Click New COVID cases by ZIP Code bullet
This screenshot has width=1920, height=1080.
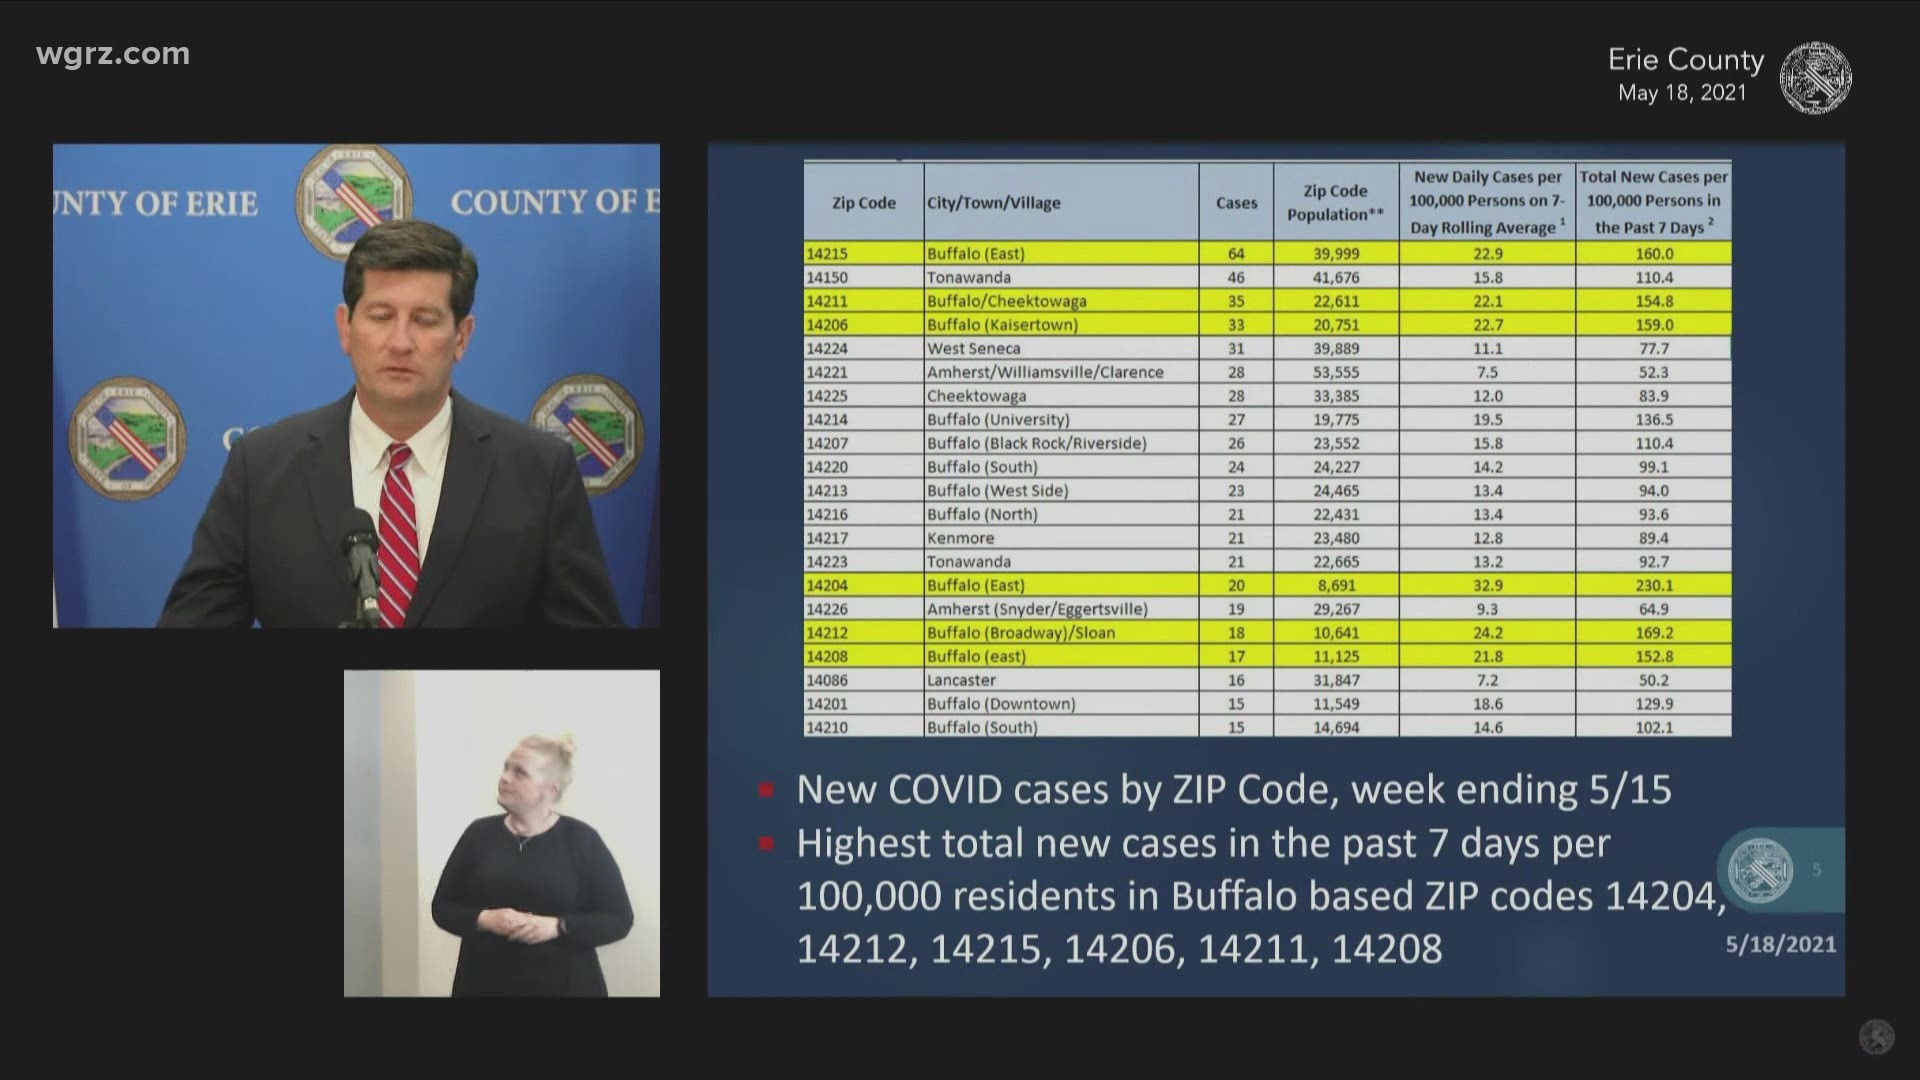tap(1233, 790)
